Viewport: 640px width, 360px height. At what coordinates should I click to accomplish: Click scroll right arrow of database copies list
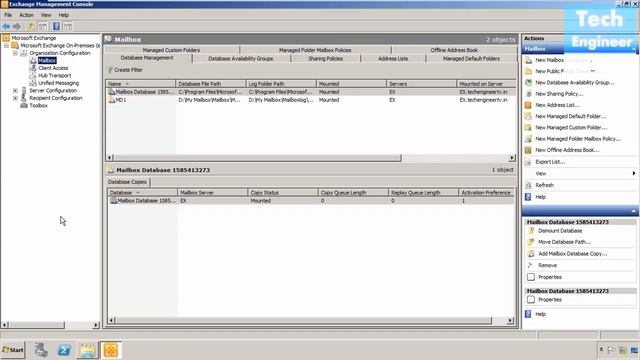click(510, 321)
